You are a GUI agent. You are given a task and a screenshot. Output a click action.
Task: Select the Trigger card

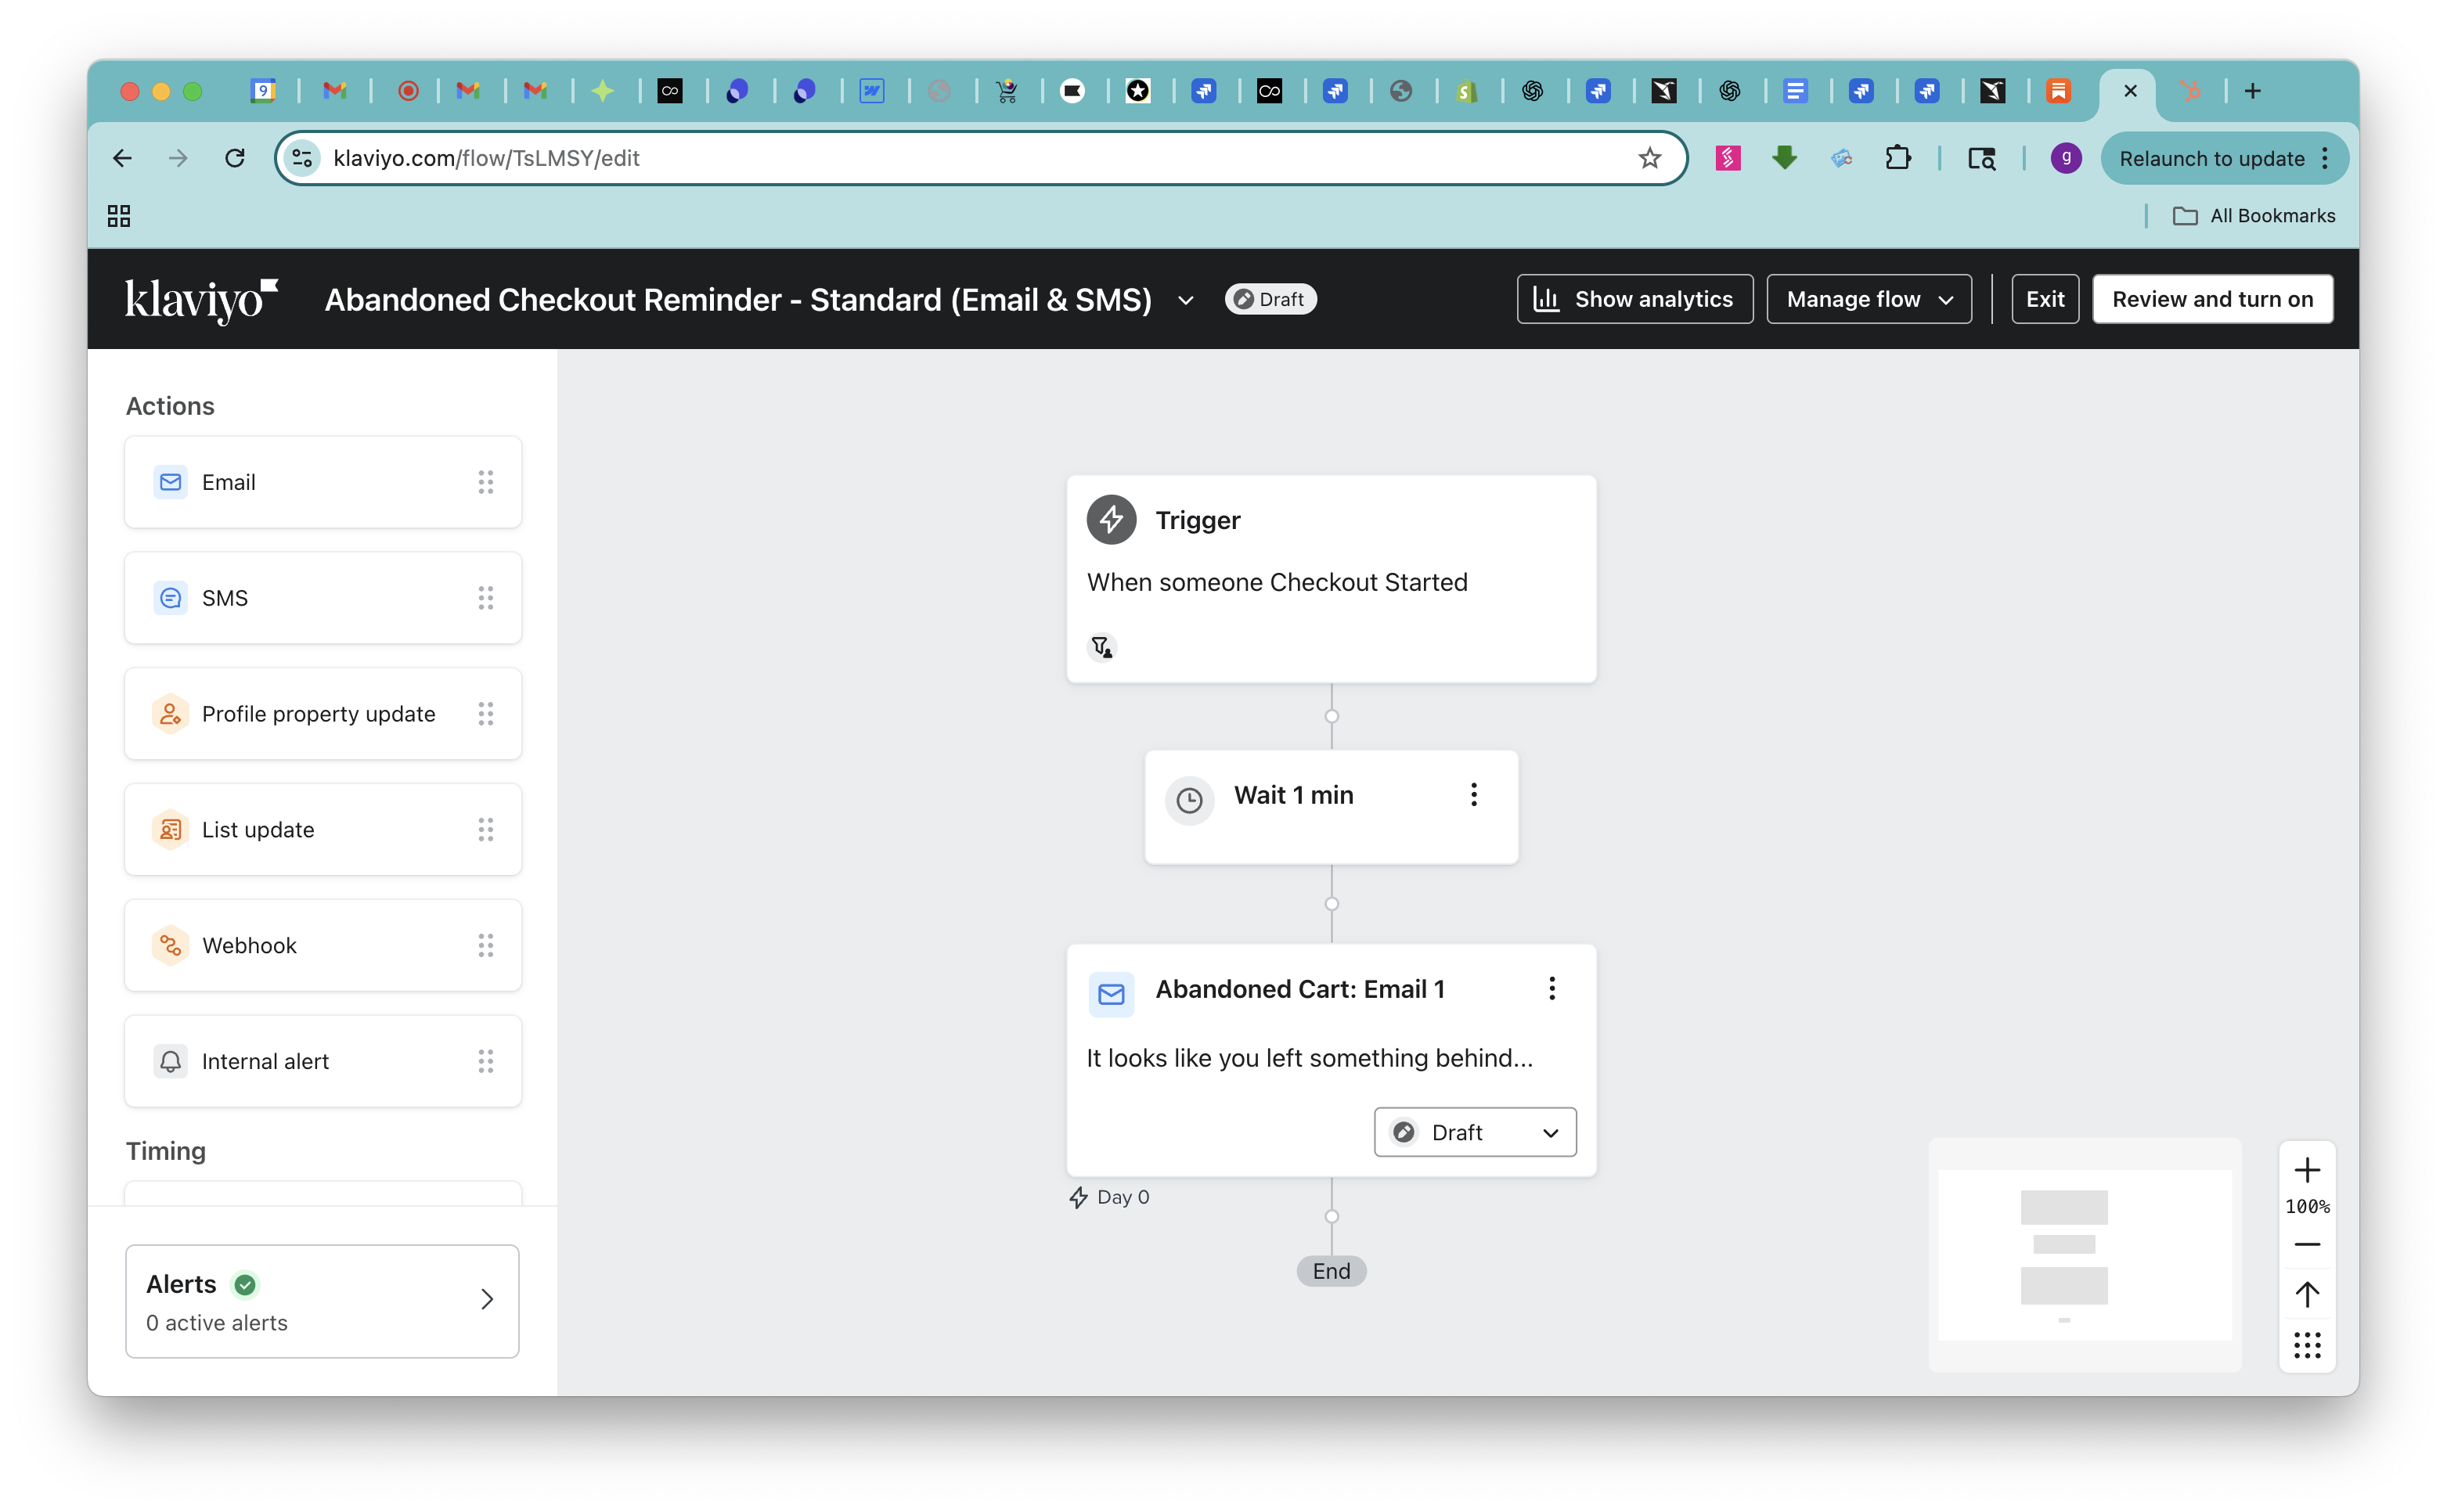click(1331, 579)
